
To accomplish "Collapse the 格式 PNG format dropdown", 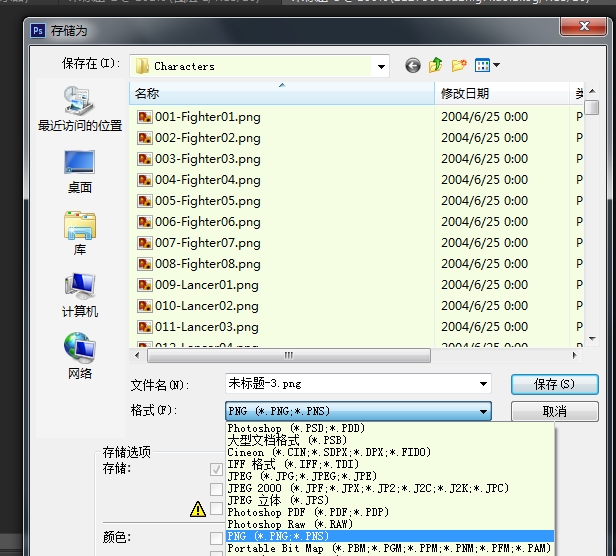I will tap(483, 411).
